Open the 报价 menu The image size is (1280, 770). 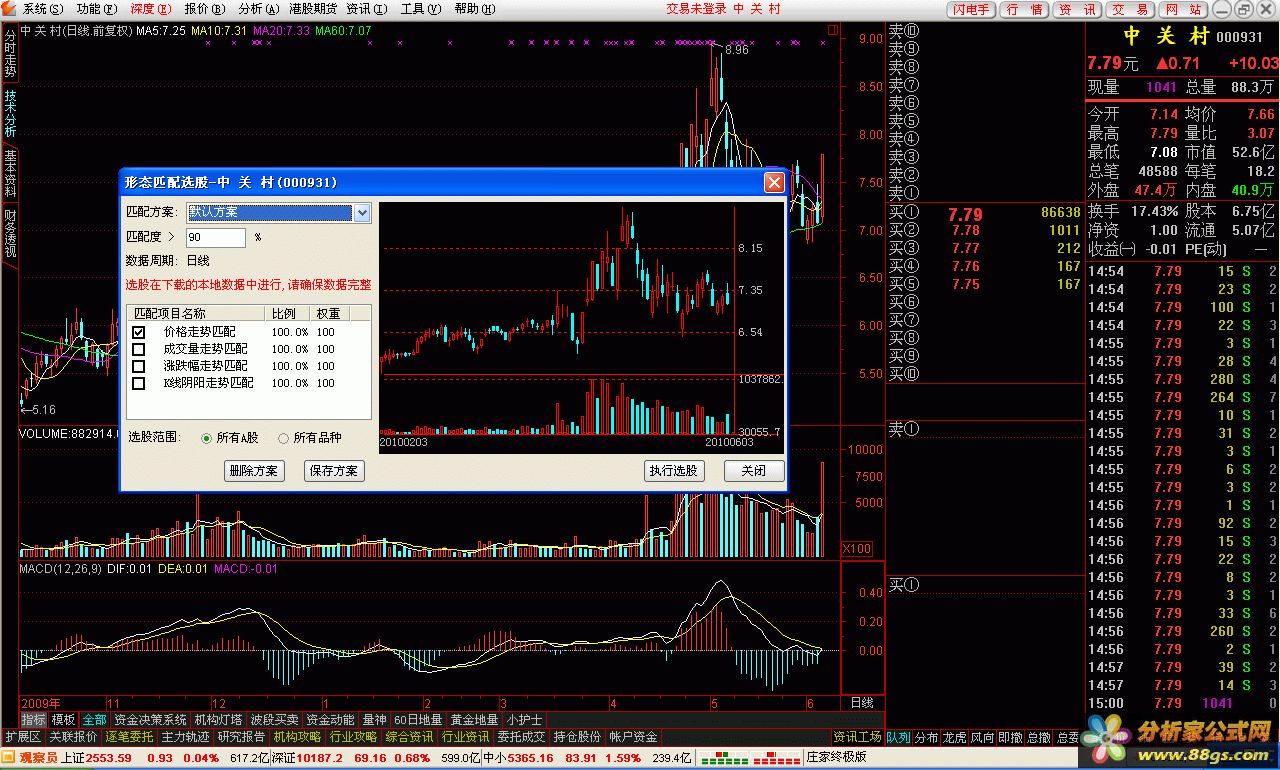tap(204, 9)
